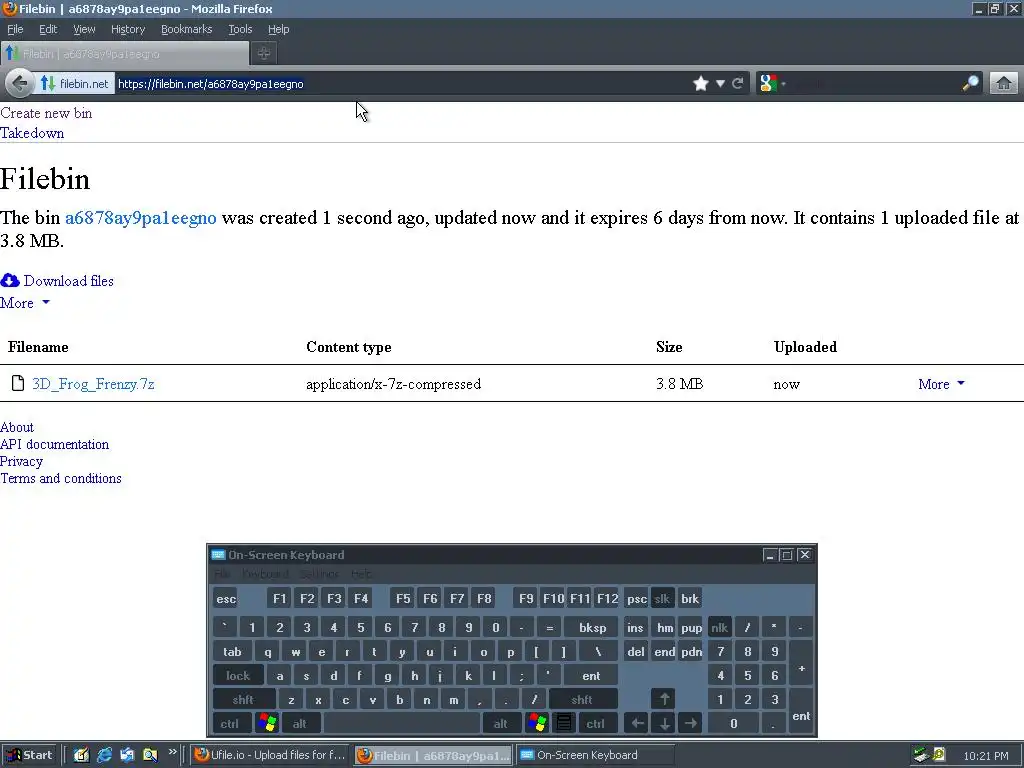Toggle the right shft key on keyboard
1024x768 pixels.
pyautogui.click(x=581, y=699)
